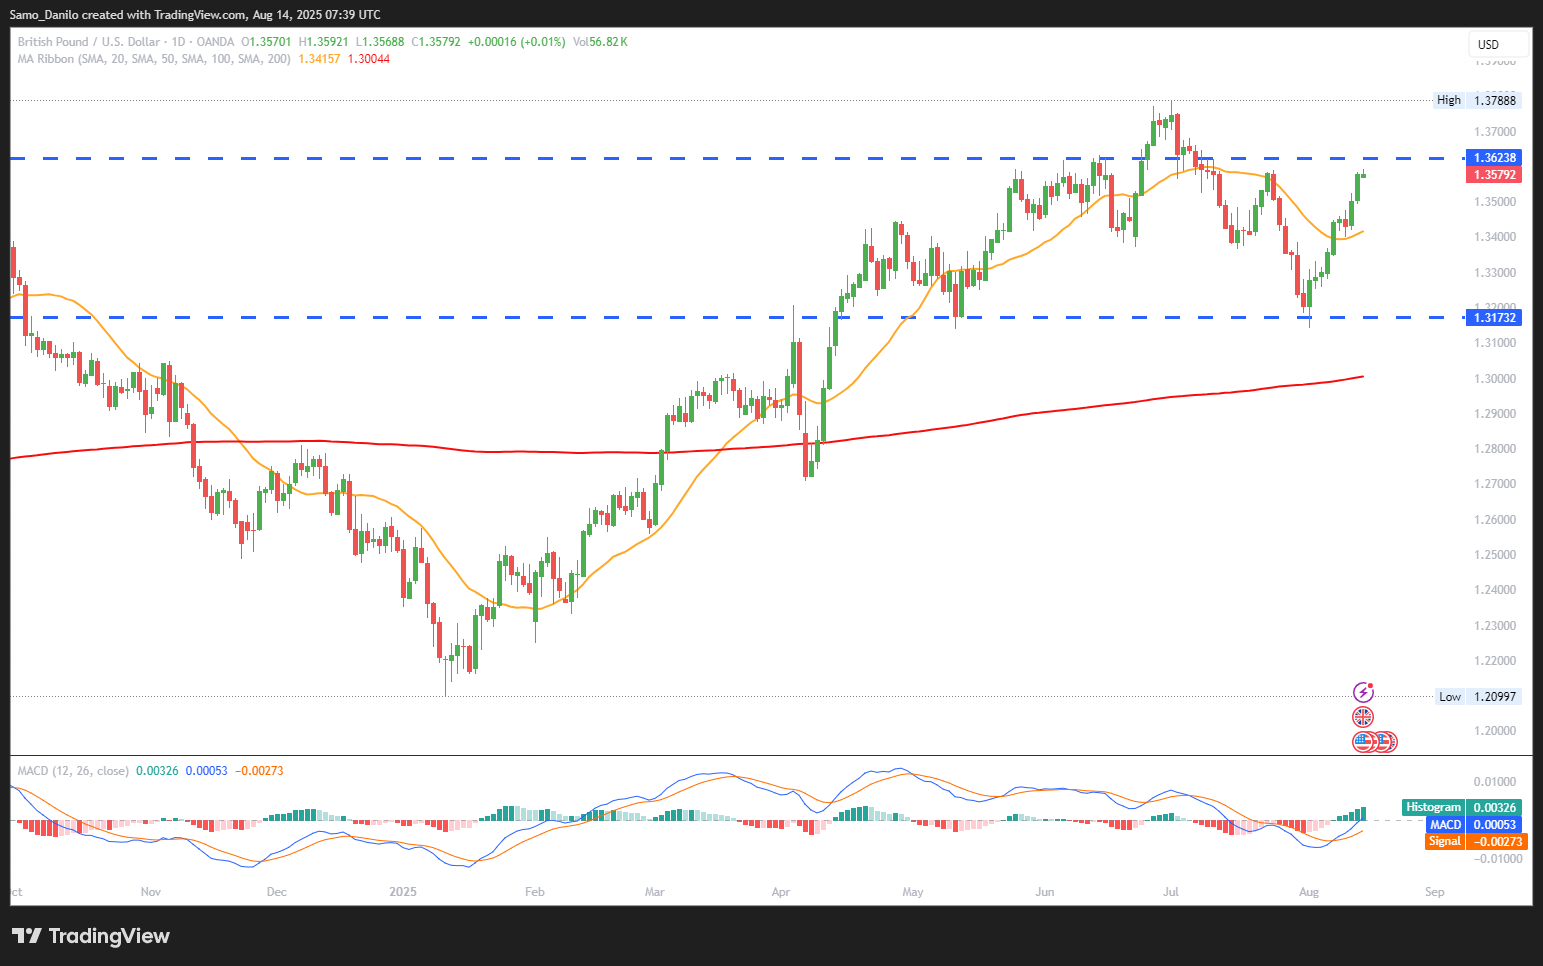
Task: Click the 1.25000 price axis tick
Action: coord(1495,555)
